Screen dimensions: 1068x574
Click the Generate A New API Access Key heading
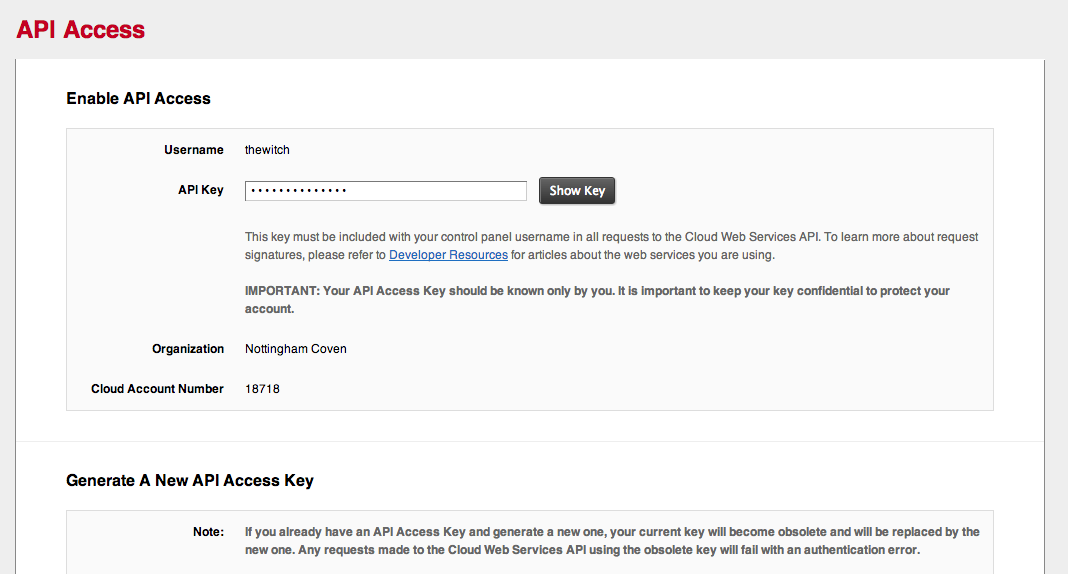click(190, 481)
